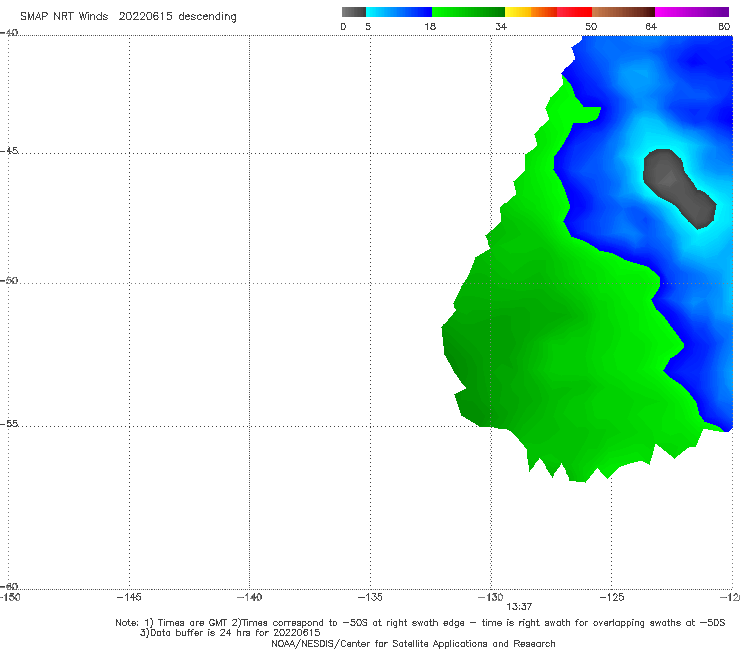740x650 pixels.
Task: Click the NOAA/NESDIS credit line
Action: pyautogui.click(x=413, y=644)
